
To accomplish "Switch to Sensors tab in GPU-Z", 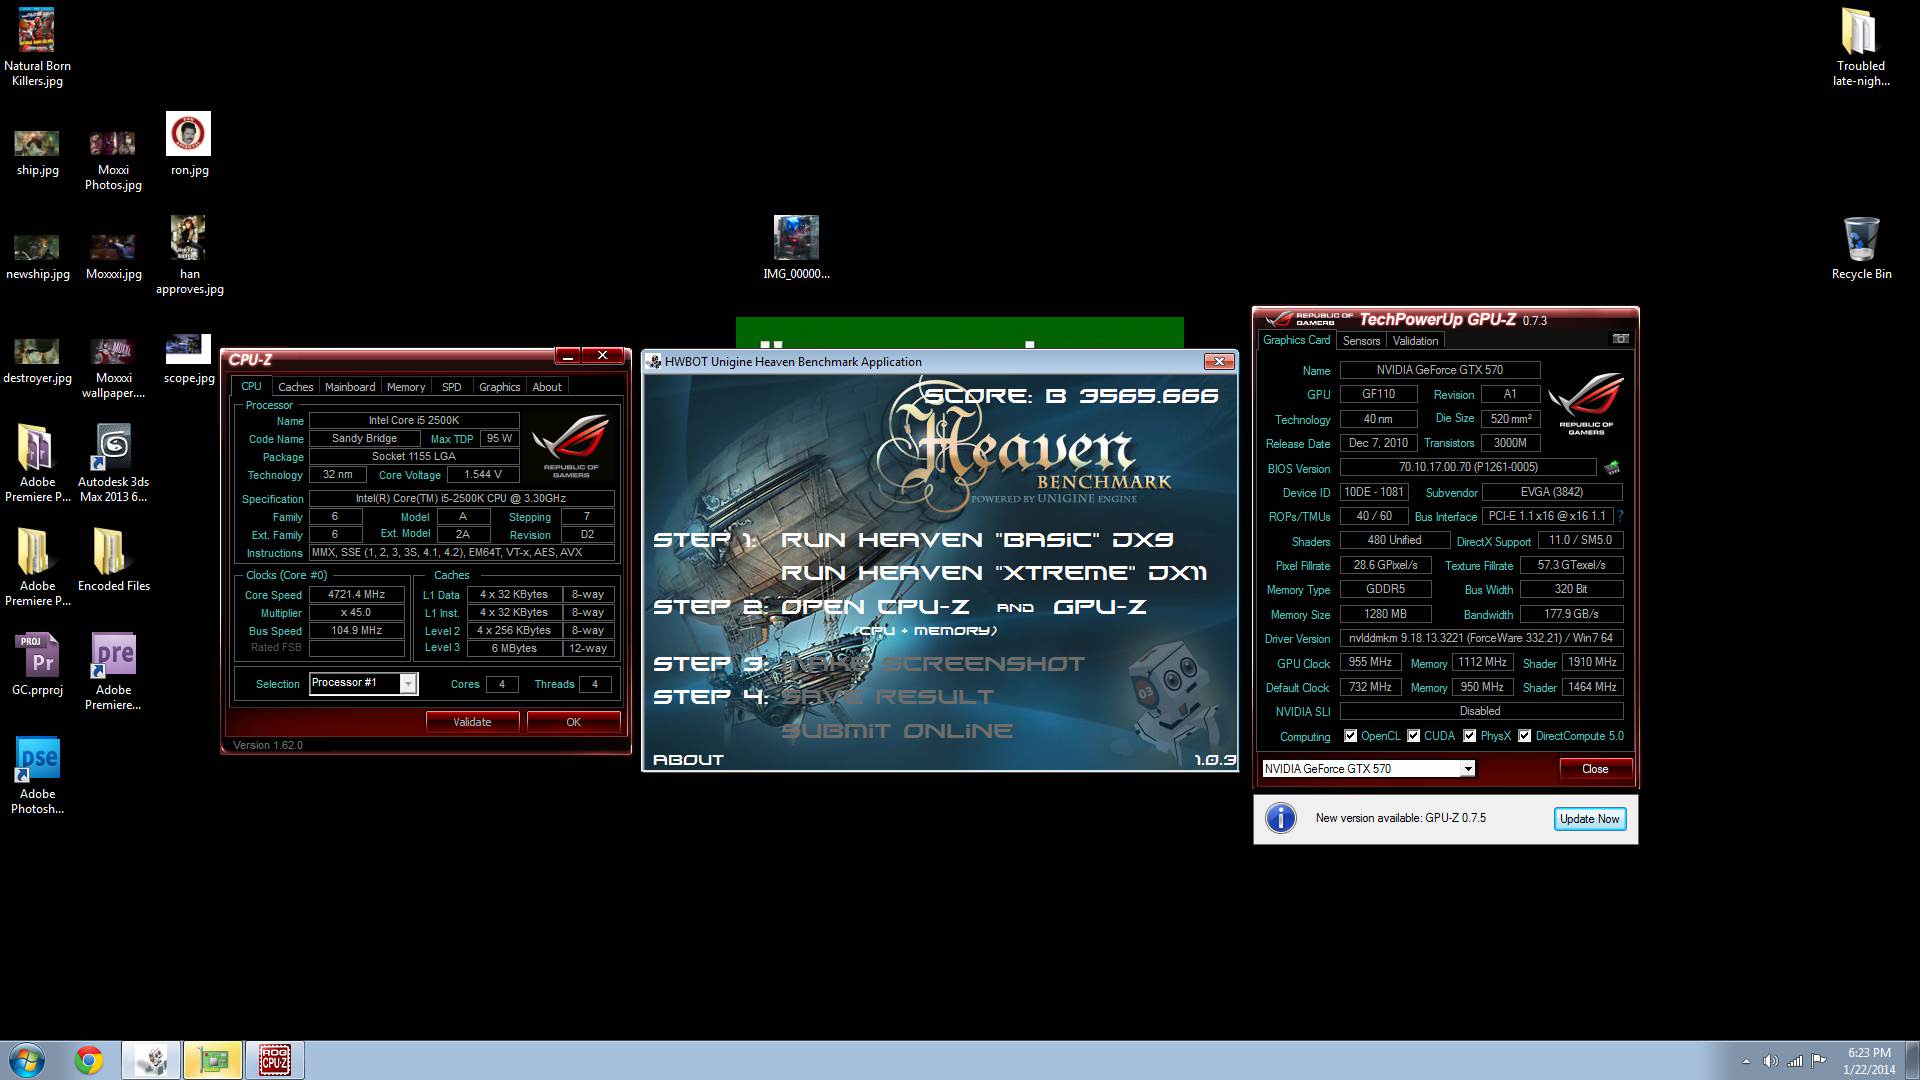I will coord(1361,341).
